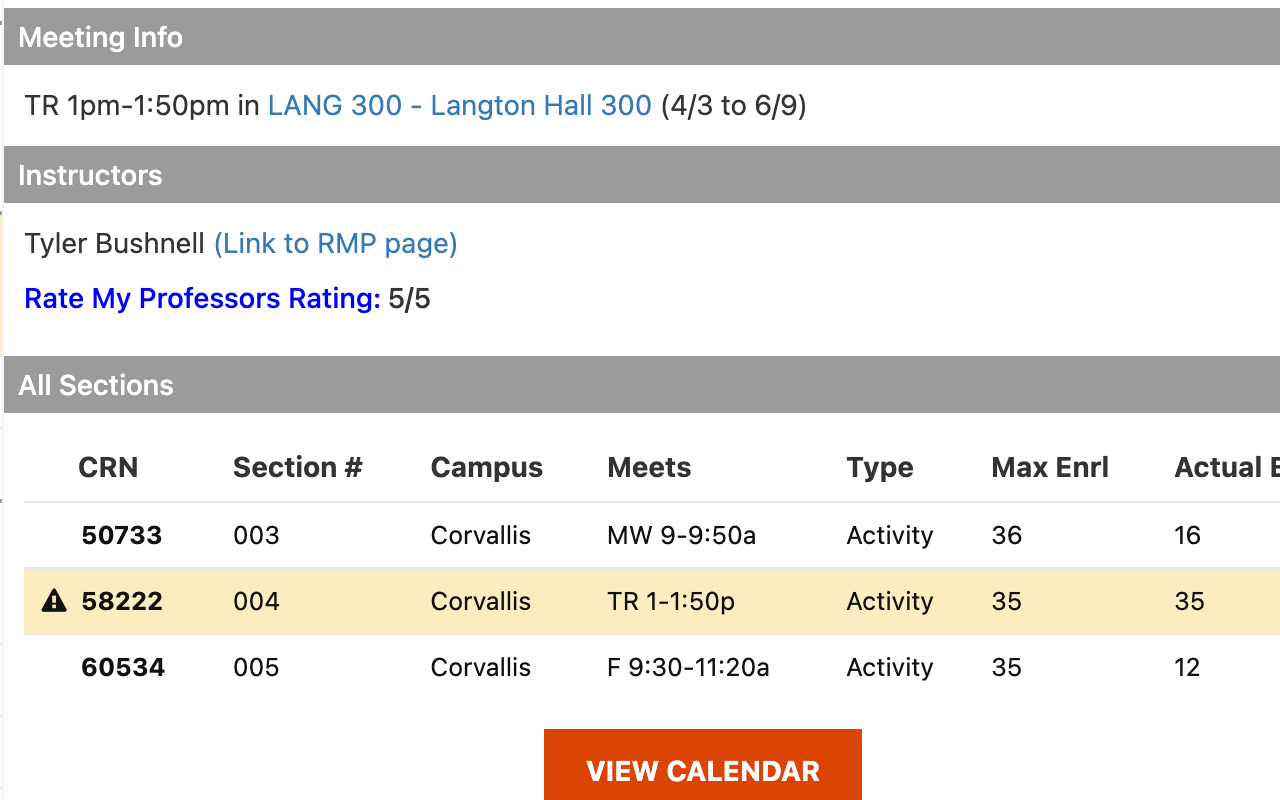Click the F 9:30-11:20a meeting time cell

689,667
